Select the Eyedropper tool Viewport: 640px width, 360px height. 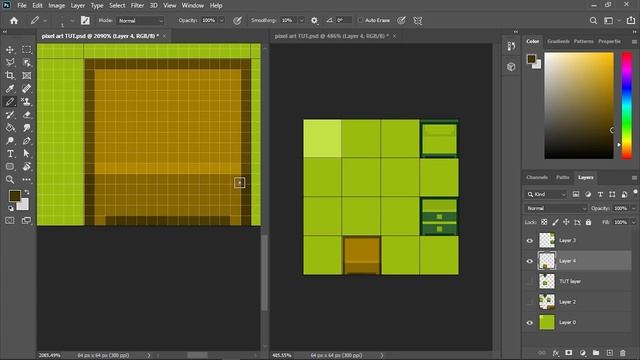(x=10, y=89)
